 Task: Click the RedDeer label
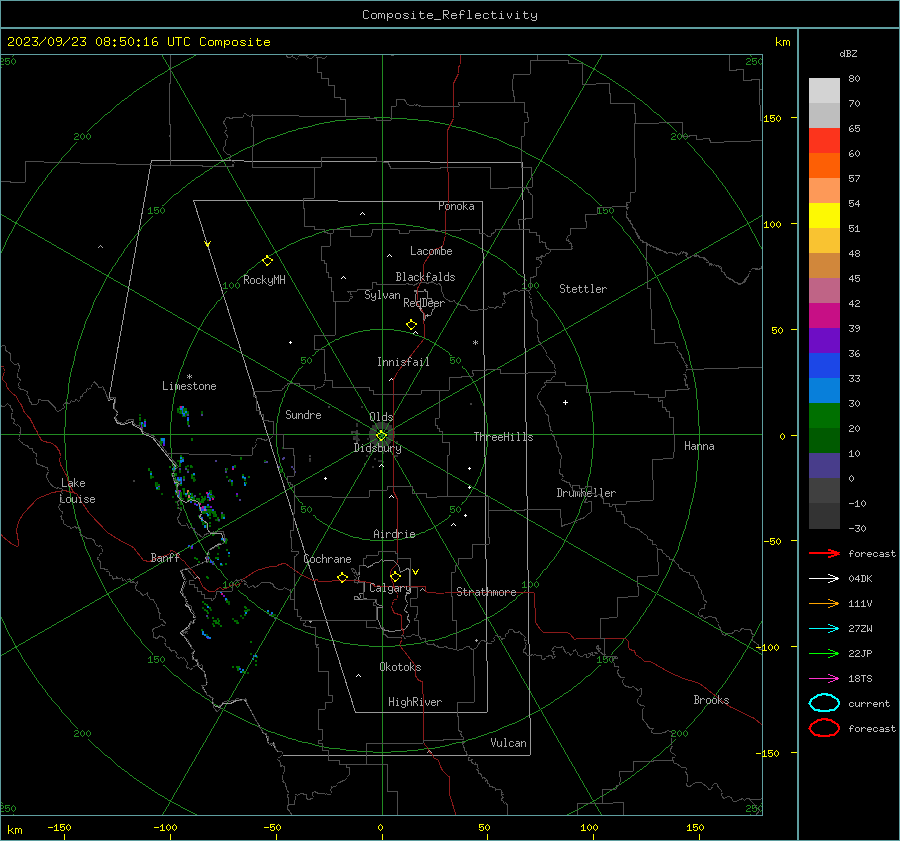(424, 303)
